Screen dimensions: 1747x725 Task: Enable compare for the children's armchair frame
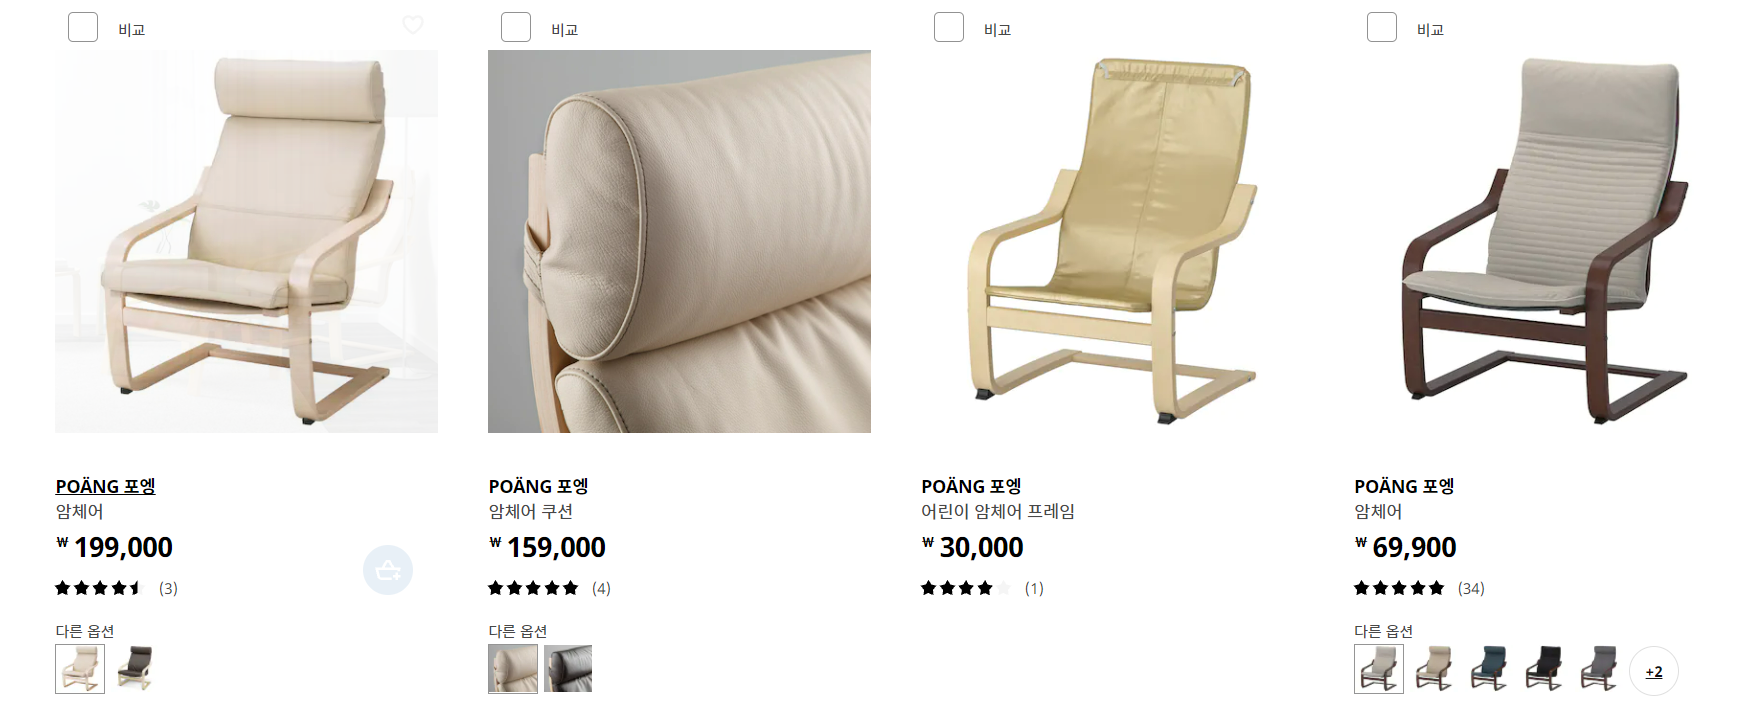949,27
